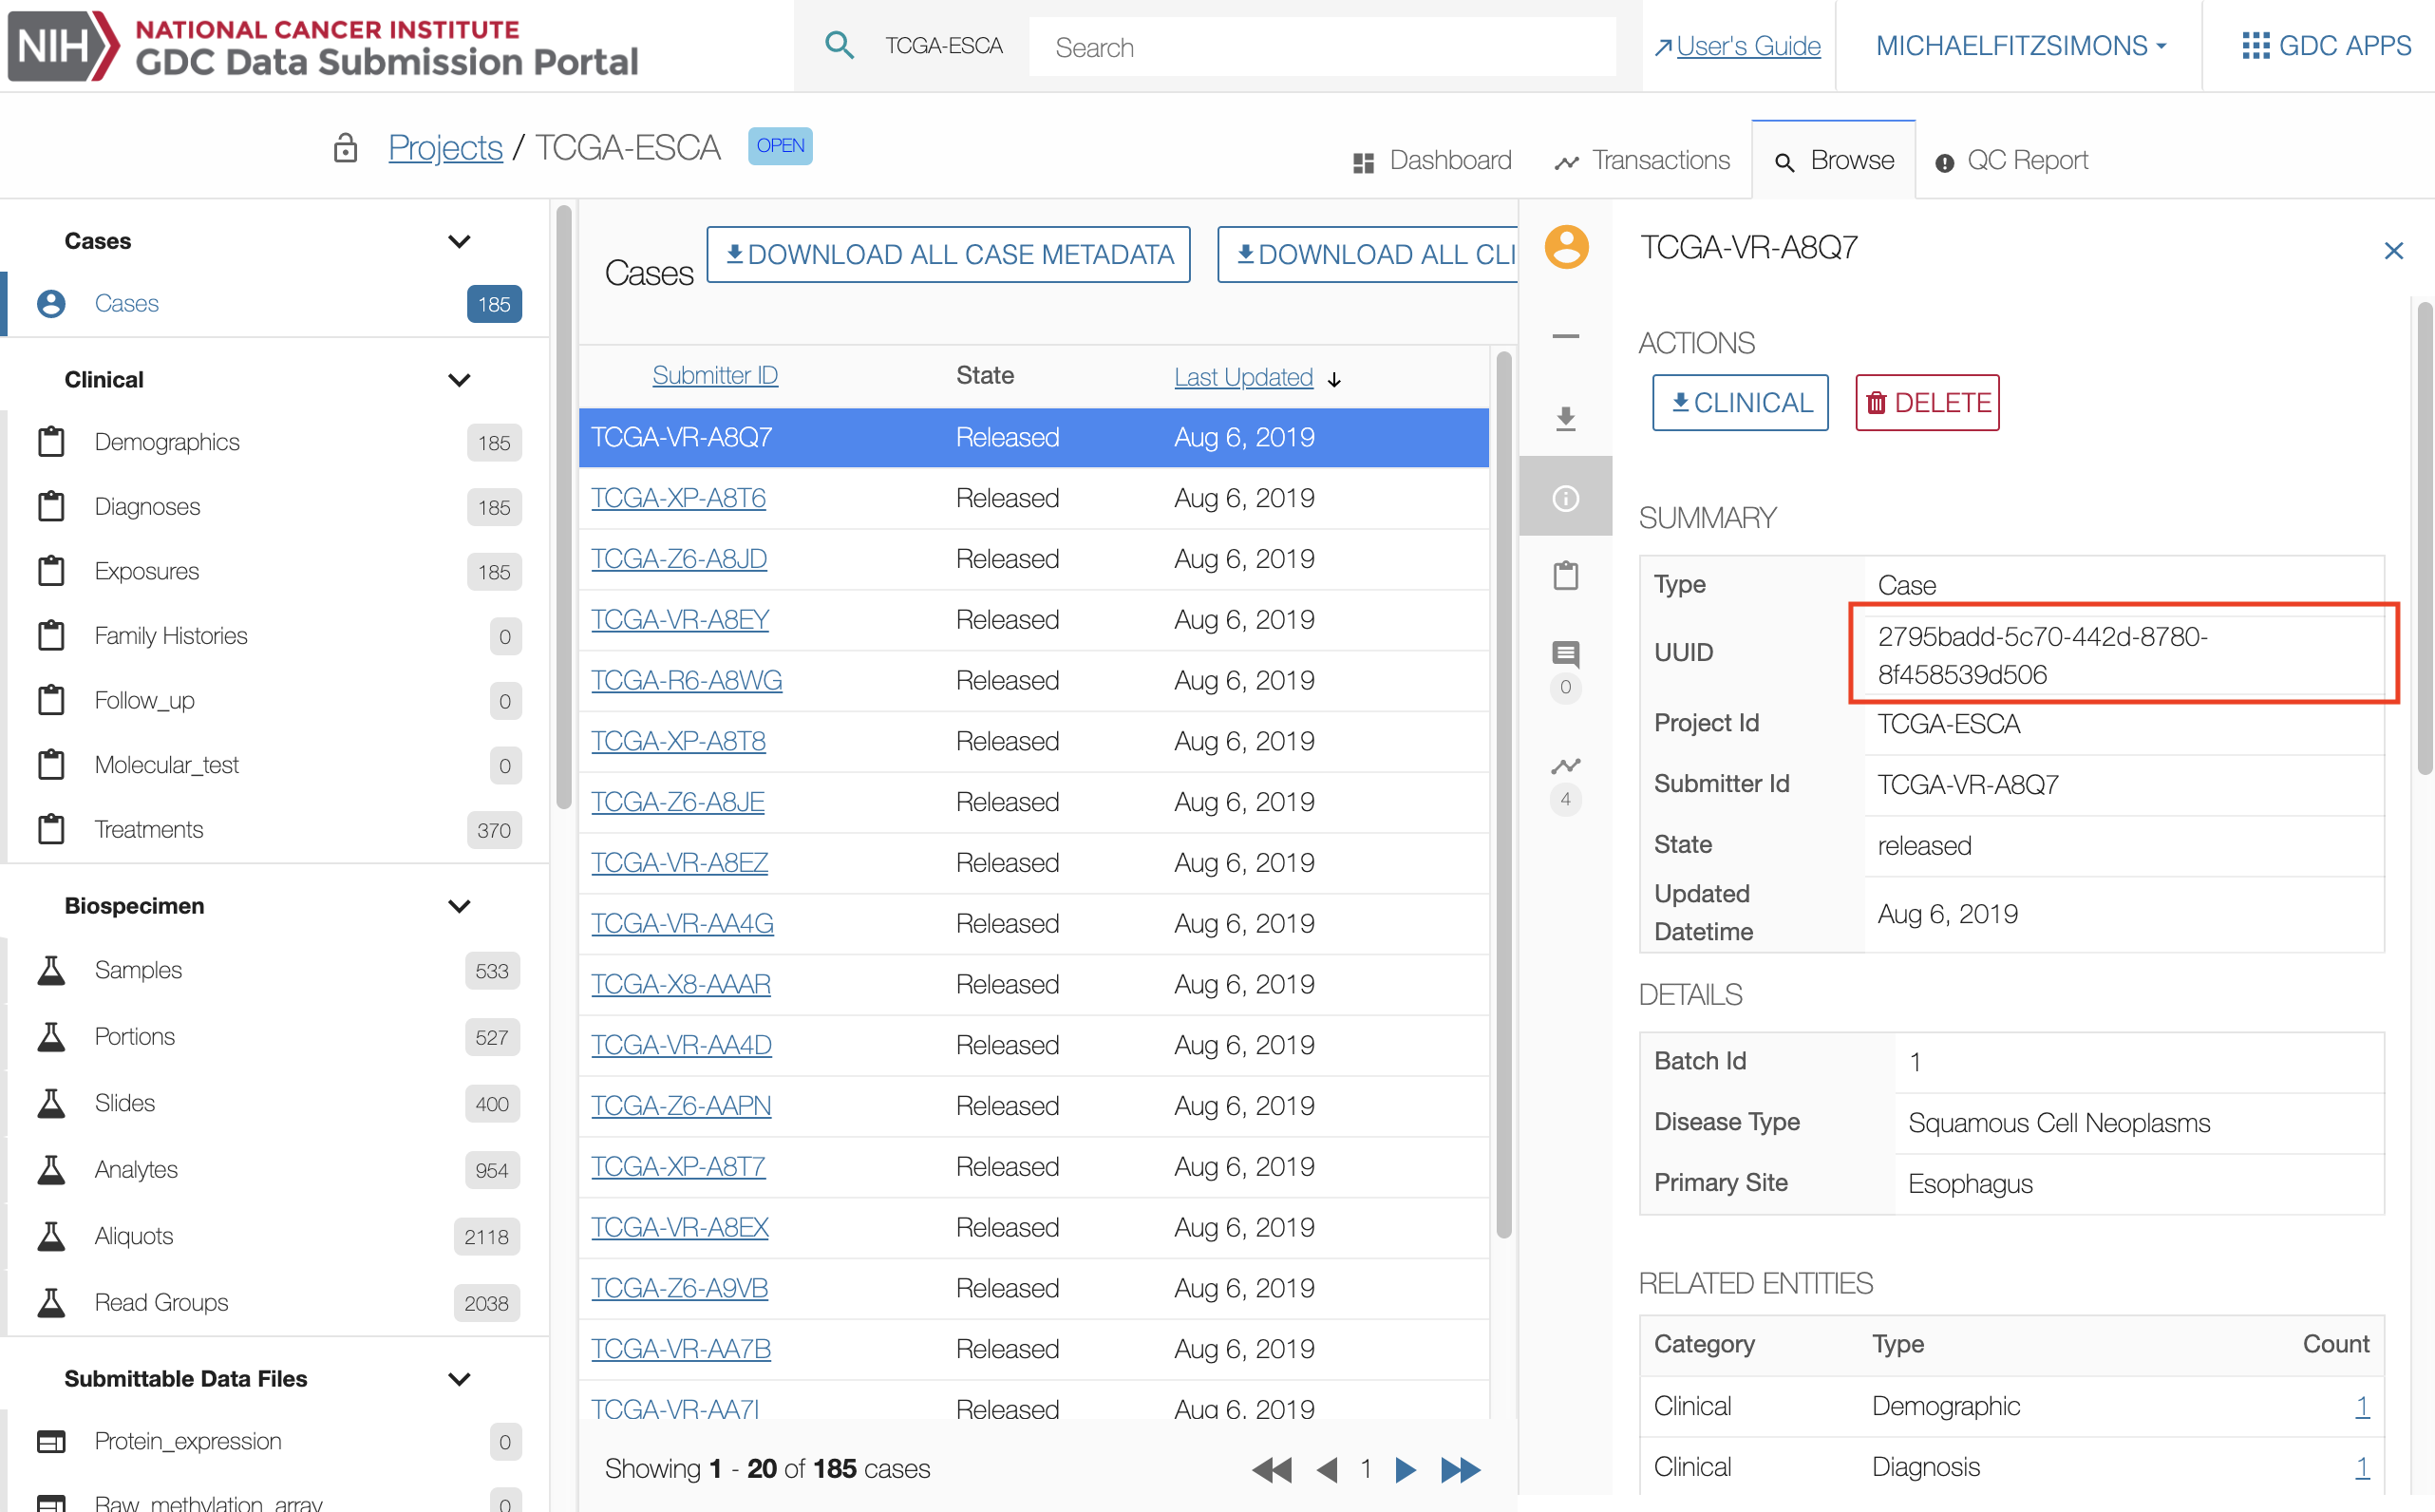The image size is (2435, 1512).
Task: Open the QC Report tab
Action: pos(2011,160)
